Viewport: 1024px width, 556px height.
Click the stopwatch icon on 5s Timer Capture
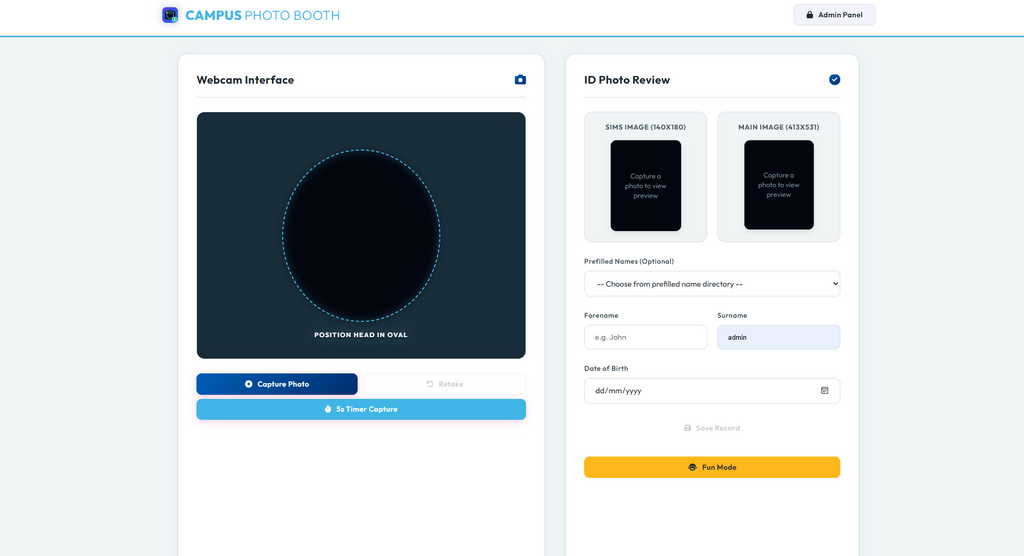(328, 409)
